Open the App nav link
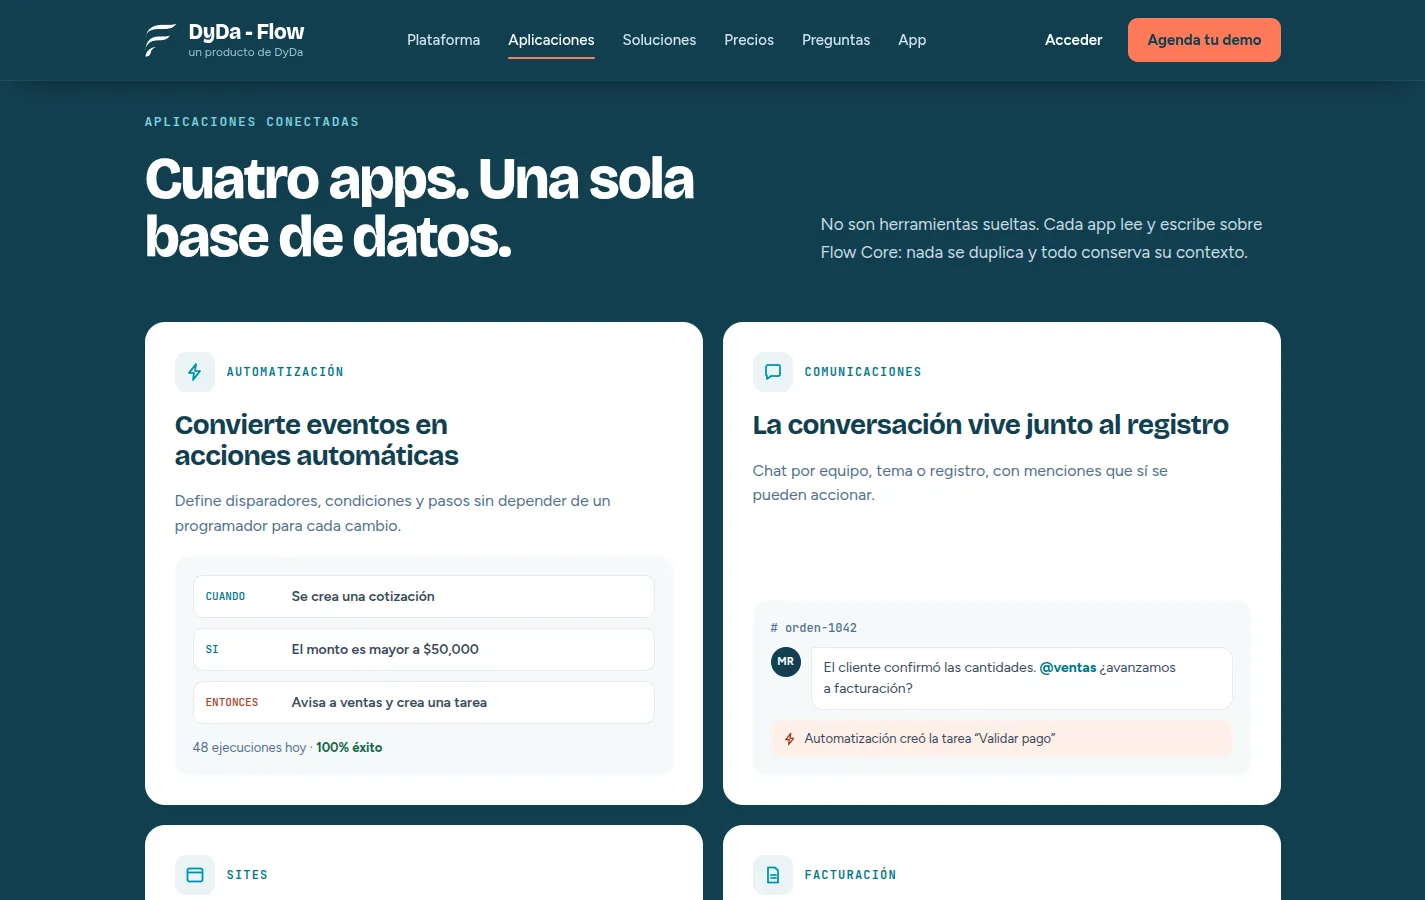 (912, 40)
